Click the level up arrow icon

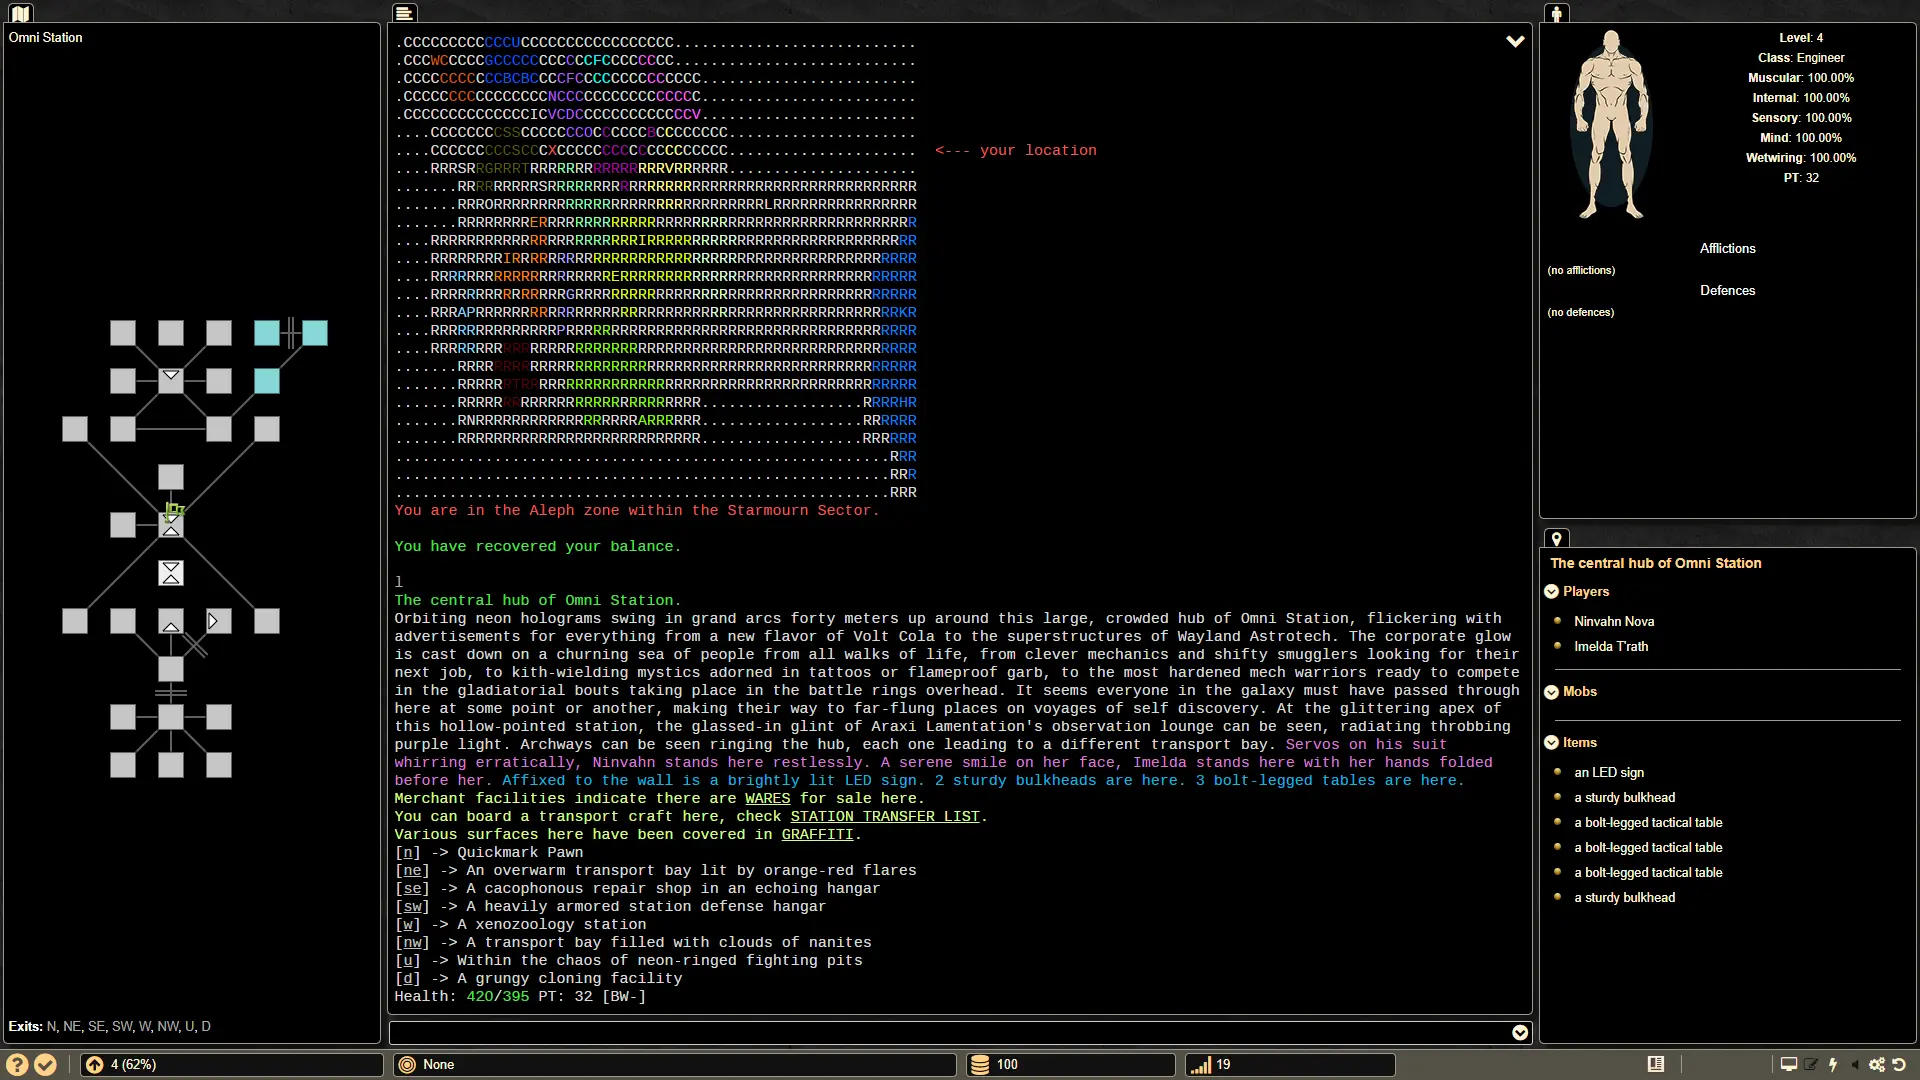(95, 1065)
